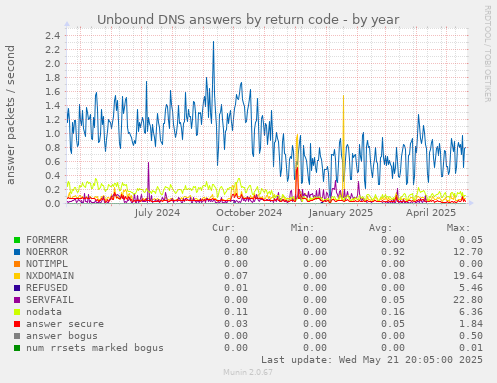Viewport: 497px width, 383px height.
Task: Select the FORMERR legend label
Action: click(x=47, y=240)
